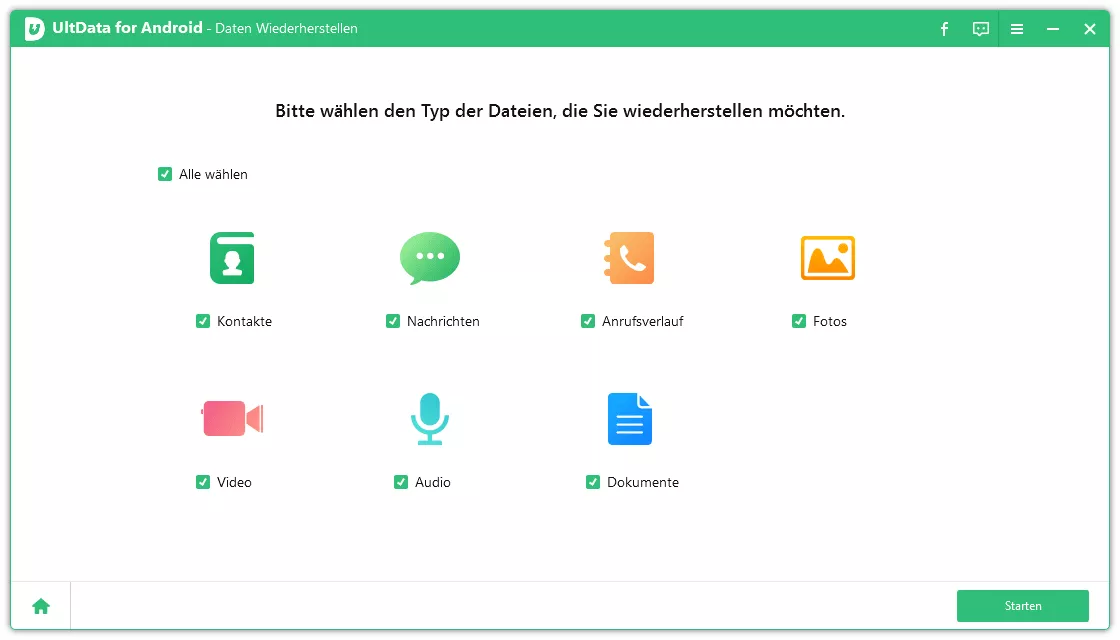This screenshot has height=640, width=1120.
Task: Click the Nachrichten speech bubble icon
Action: [x=430, y=257]
